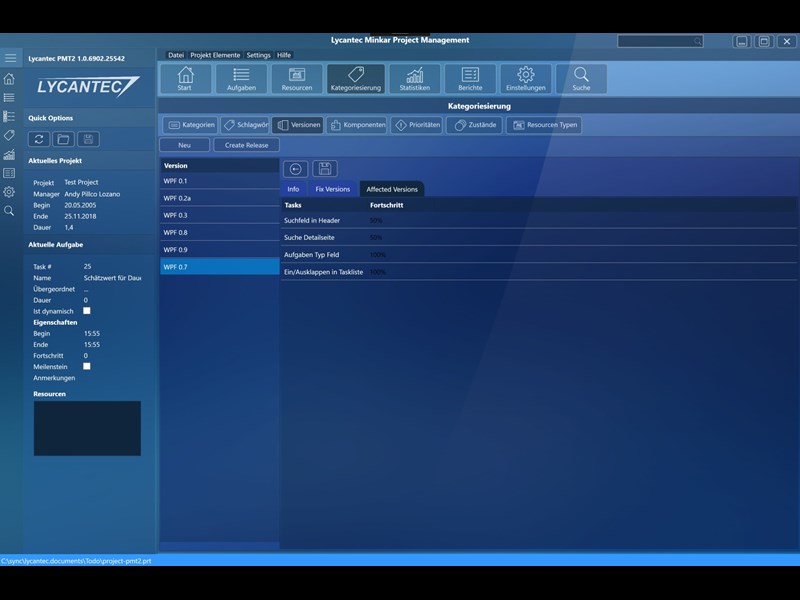Click the Neu button
Viewport: 800px width, 600px height.
click(185, 145)
